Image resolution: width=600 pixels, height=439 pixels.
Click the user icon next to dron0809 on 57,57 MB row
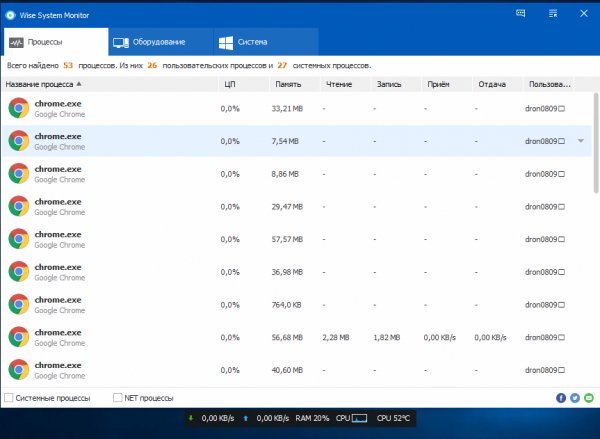coord(561,240)
